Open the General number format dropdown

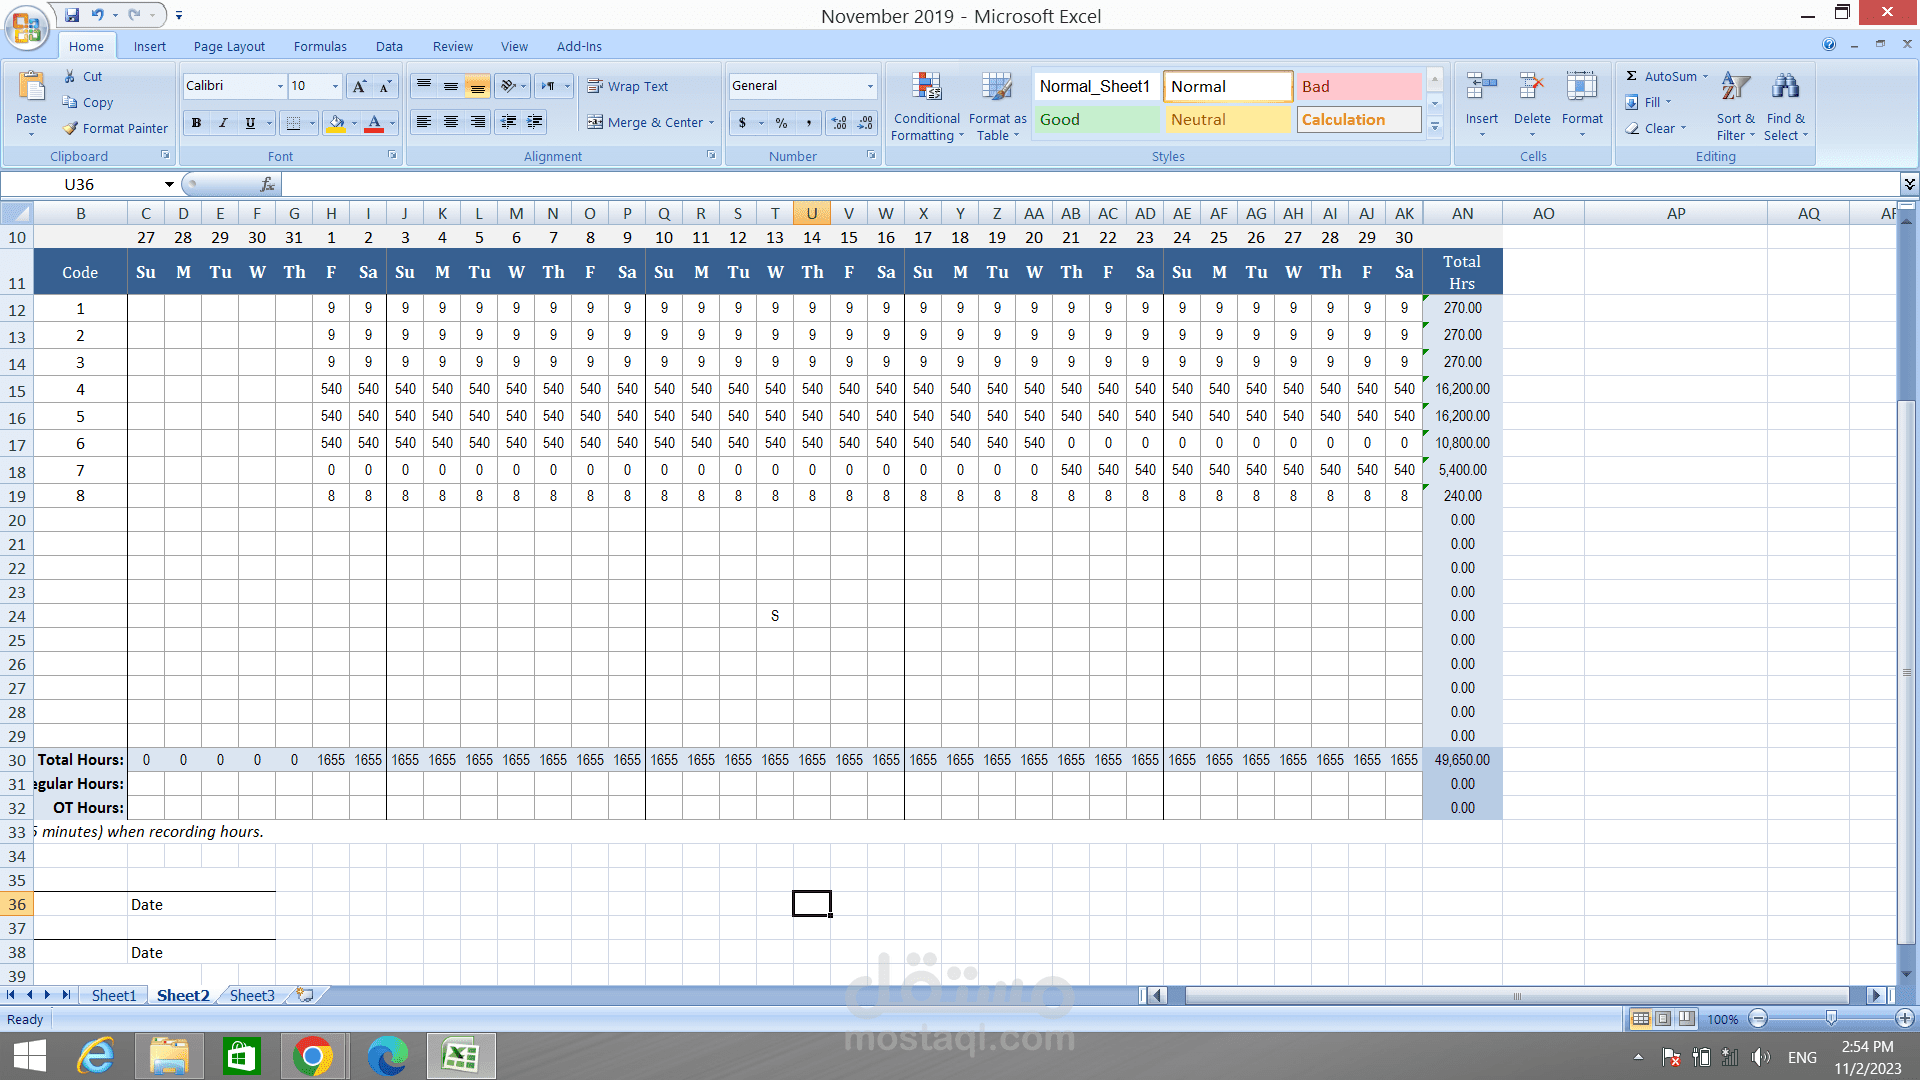870,86
